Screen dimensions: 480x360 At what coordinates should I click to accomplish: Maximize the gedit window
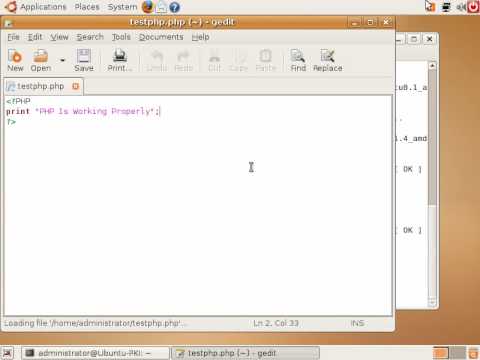pos(370,22)
